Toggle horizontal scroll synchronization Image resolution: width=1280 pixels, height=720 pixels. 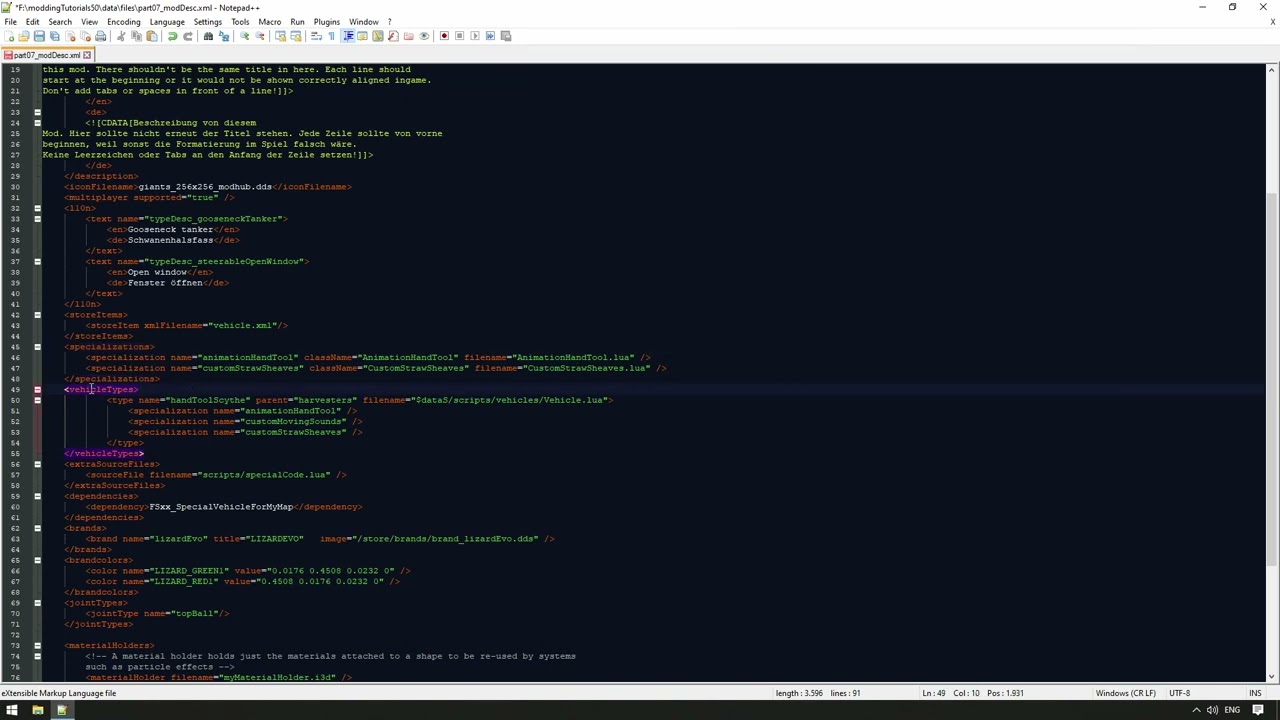coord(295,36)
